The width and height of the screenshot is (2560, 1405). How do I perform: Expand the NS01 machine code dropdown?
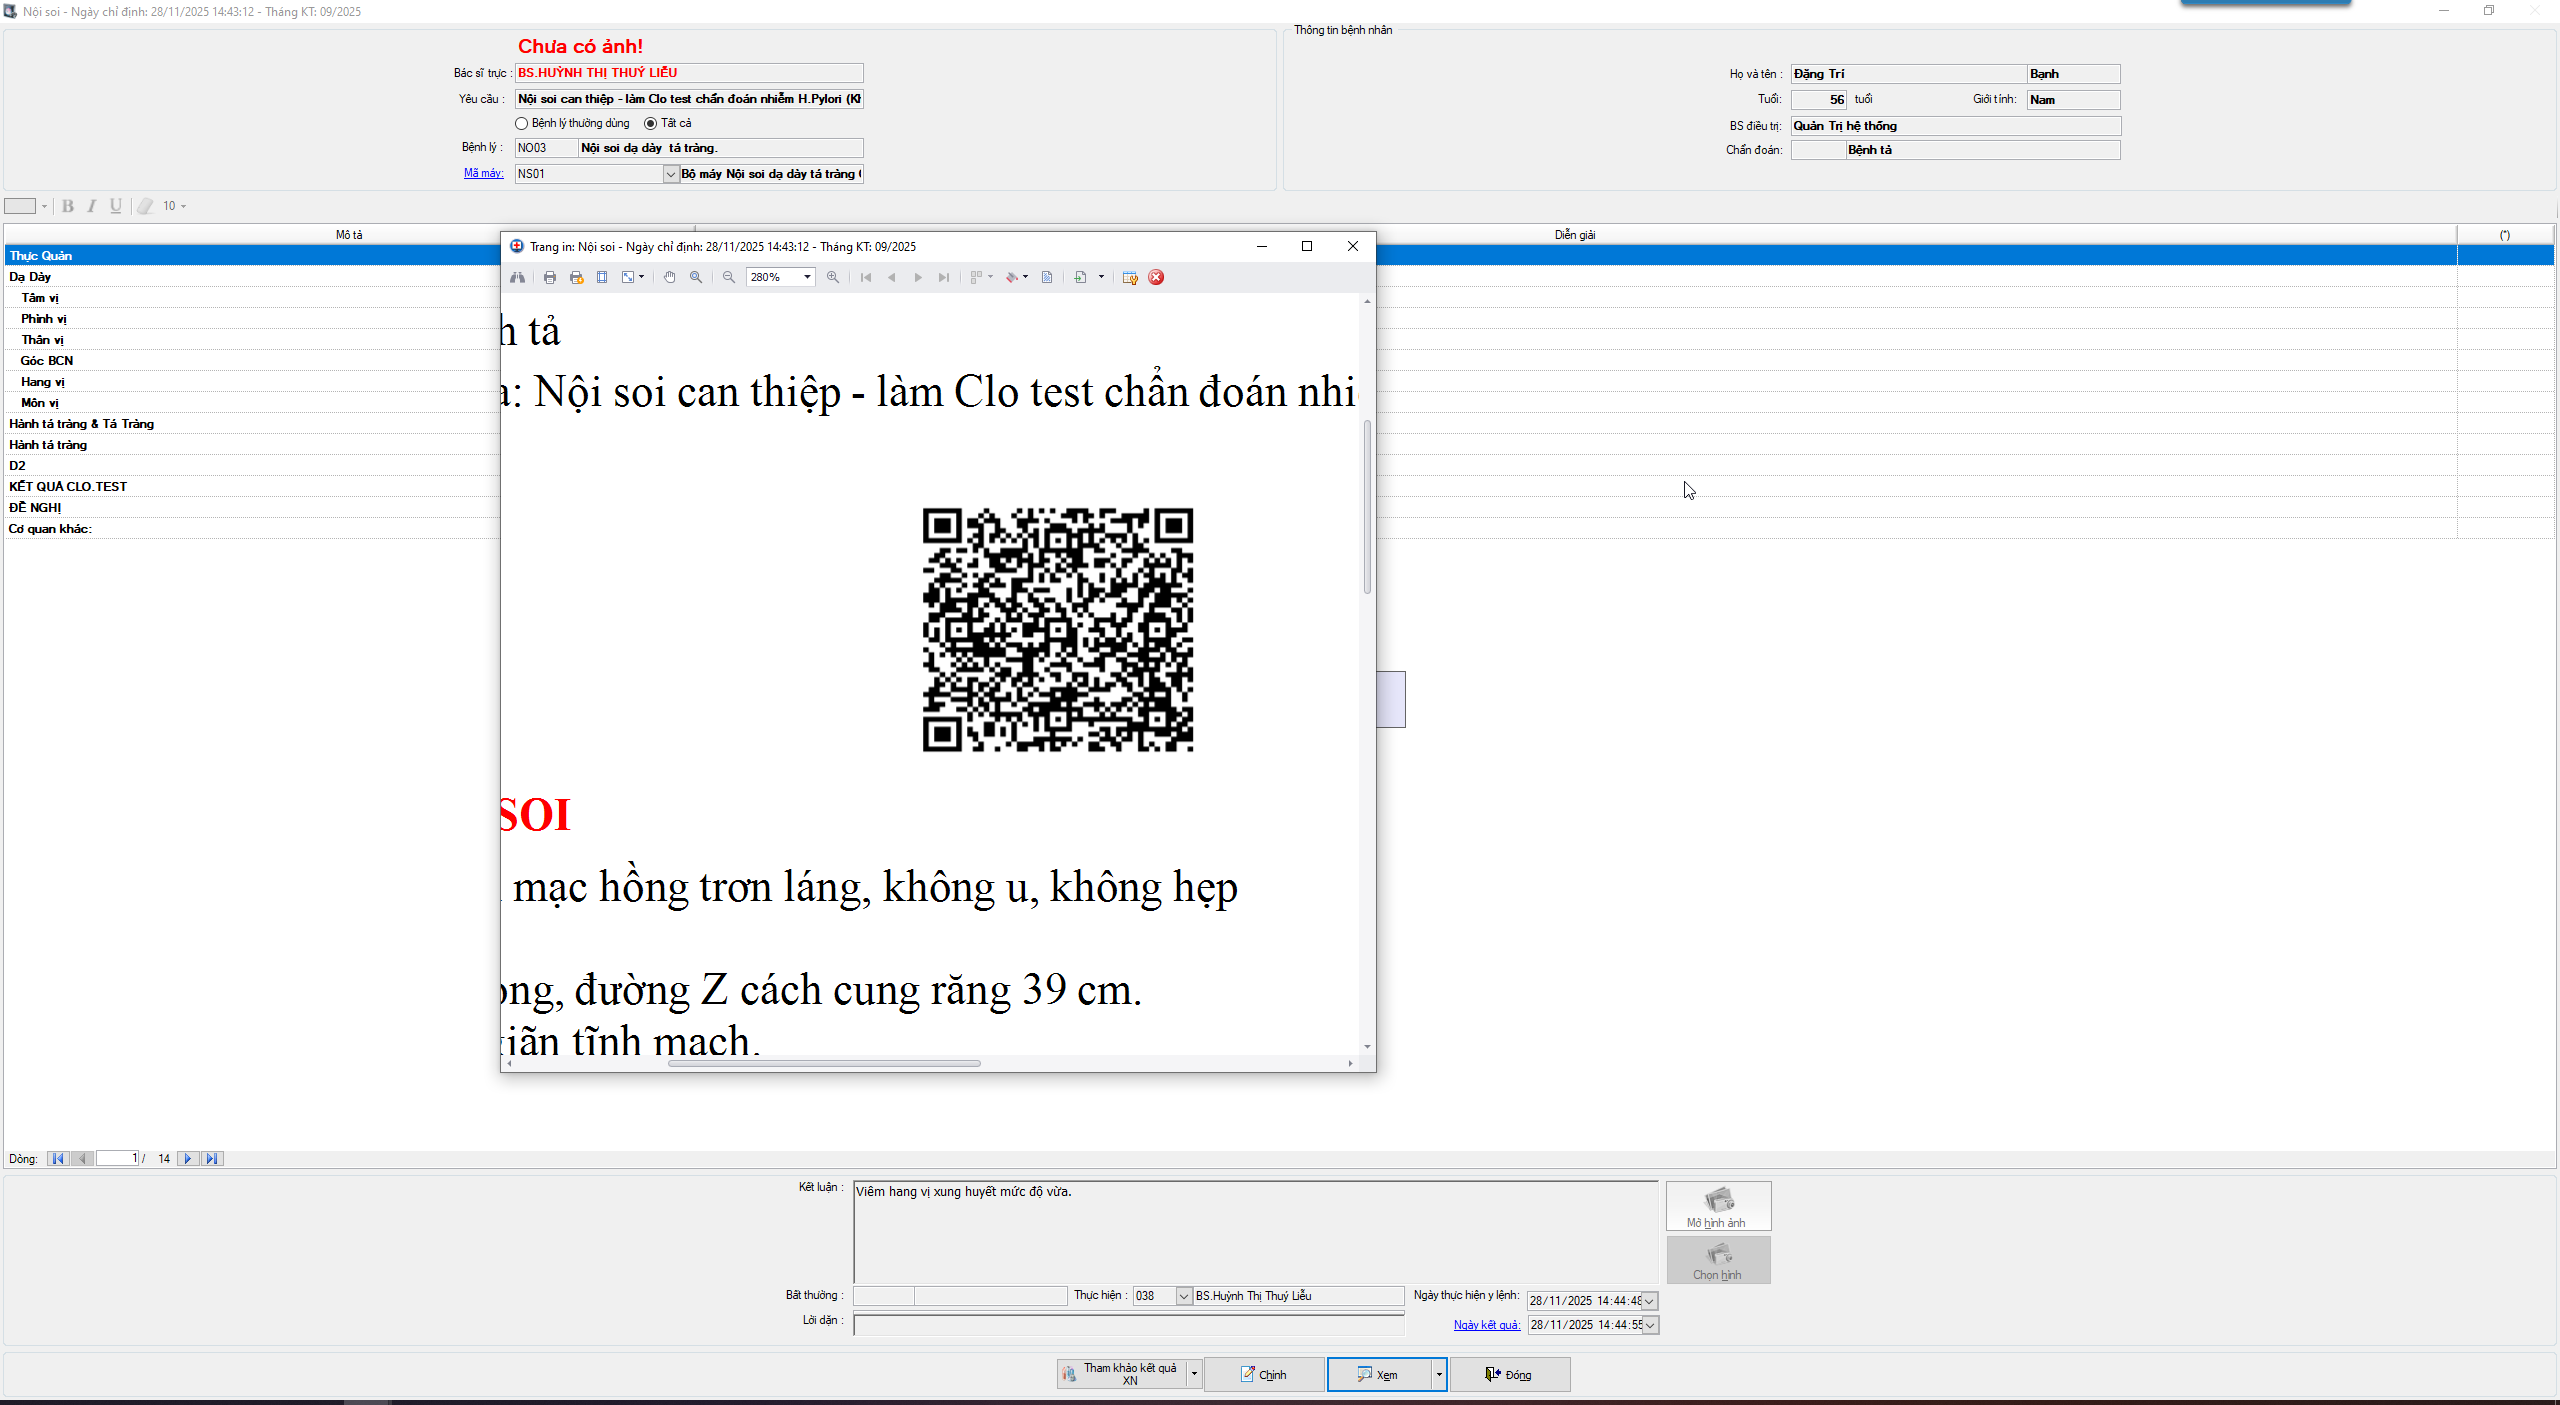(x=670, y=174)
